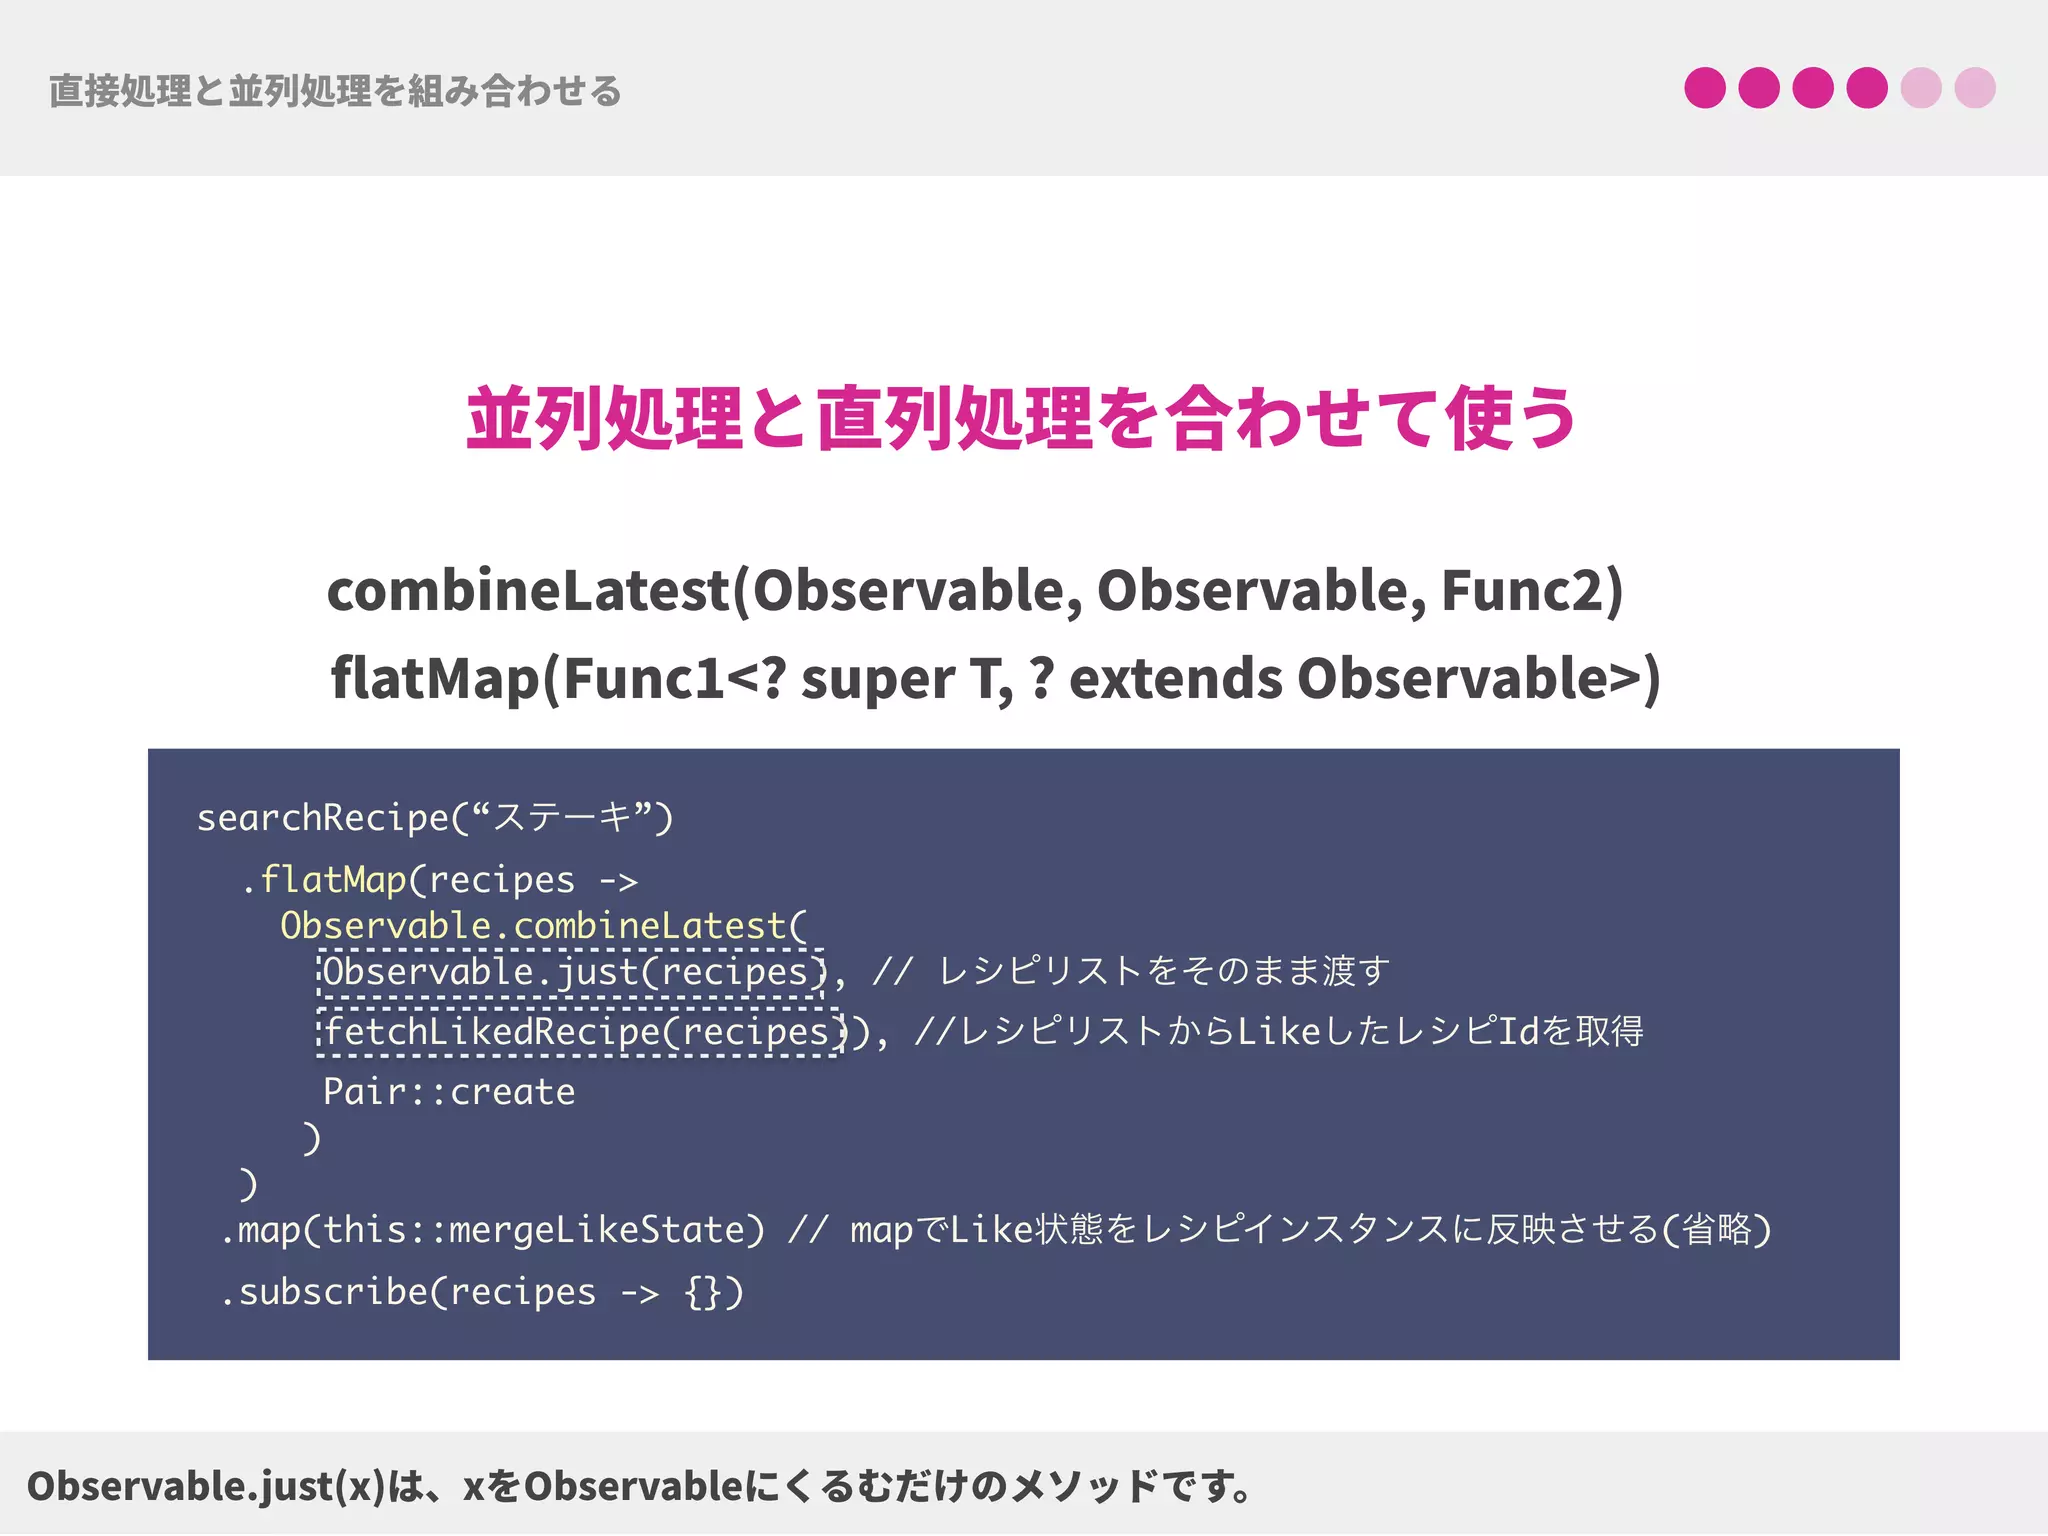
Task: Click the comment "// mapでLike状態をレシピインスタンスに反映させる(省略)"
Action: [1279, 1230]
